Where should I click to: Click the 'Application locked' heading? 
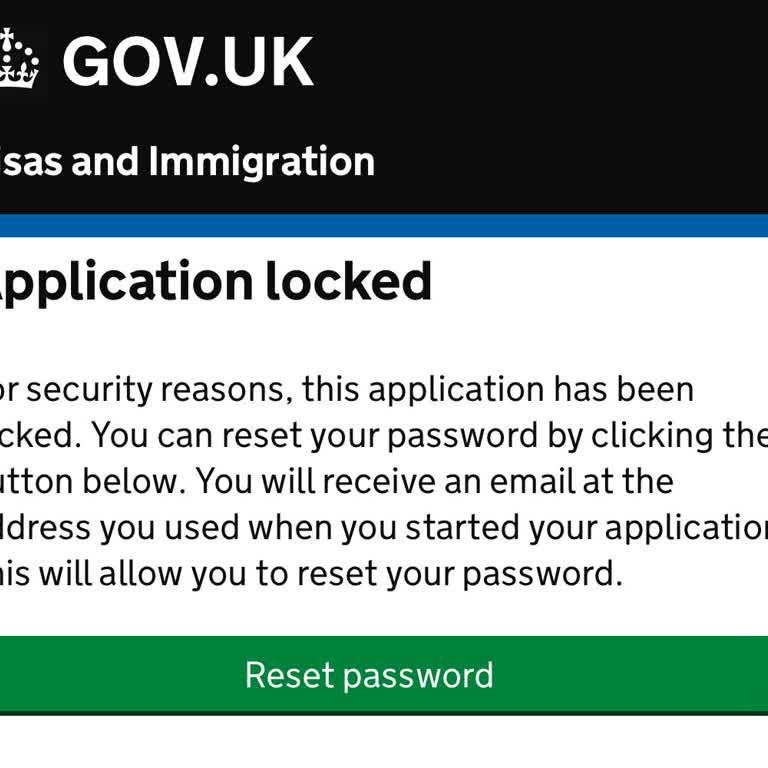point(214,283)
